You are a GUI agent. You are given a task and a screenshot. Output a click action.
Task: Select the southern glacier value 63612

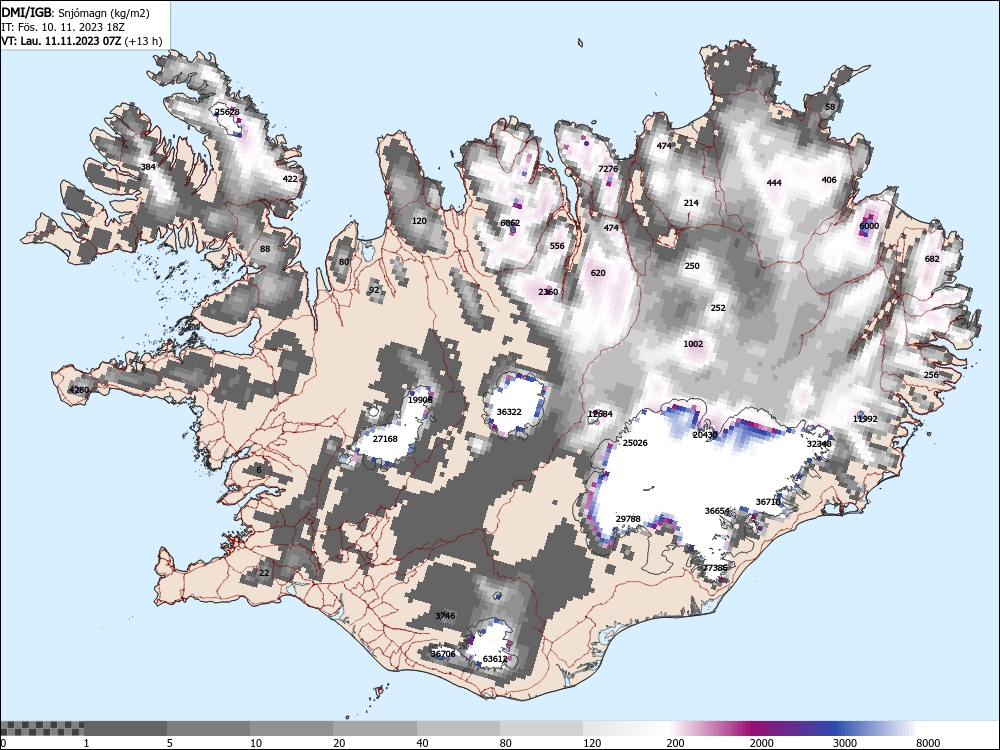(x=495, y=659)
